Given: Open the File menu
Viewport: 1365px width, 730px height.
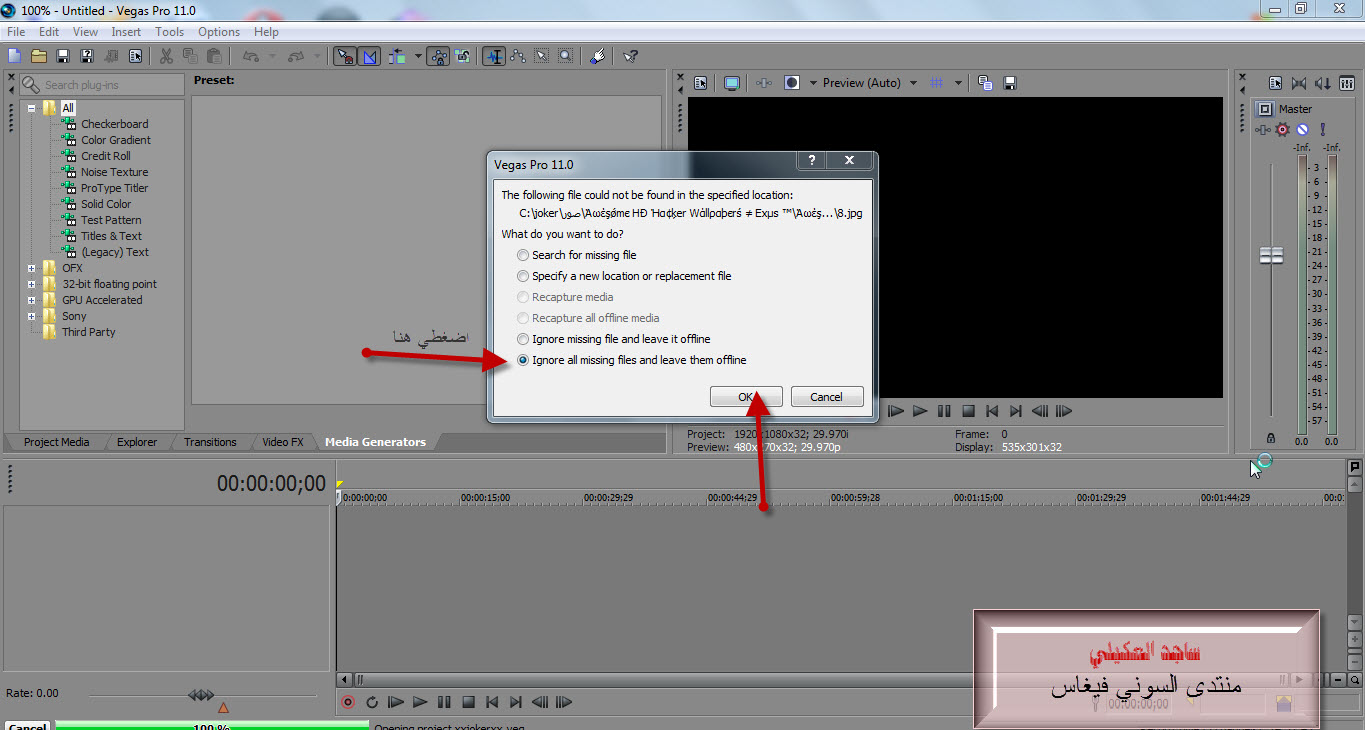Looking at the screenshot, I should [16, 32].
